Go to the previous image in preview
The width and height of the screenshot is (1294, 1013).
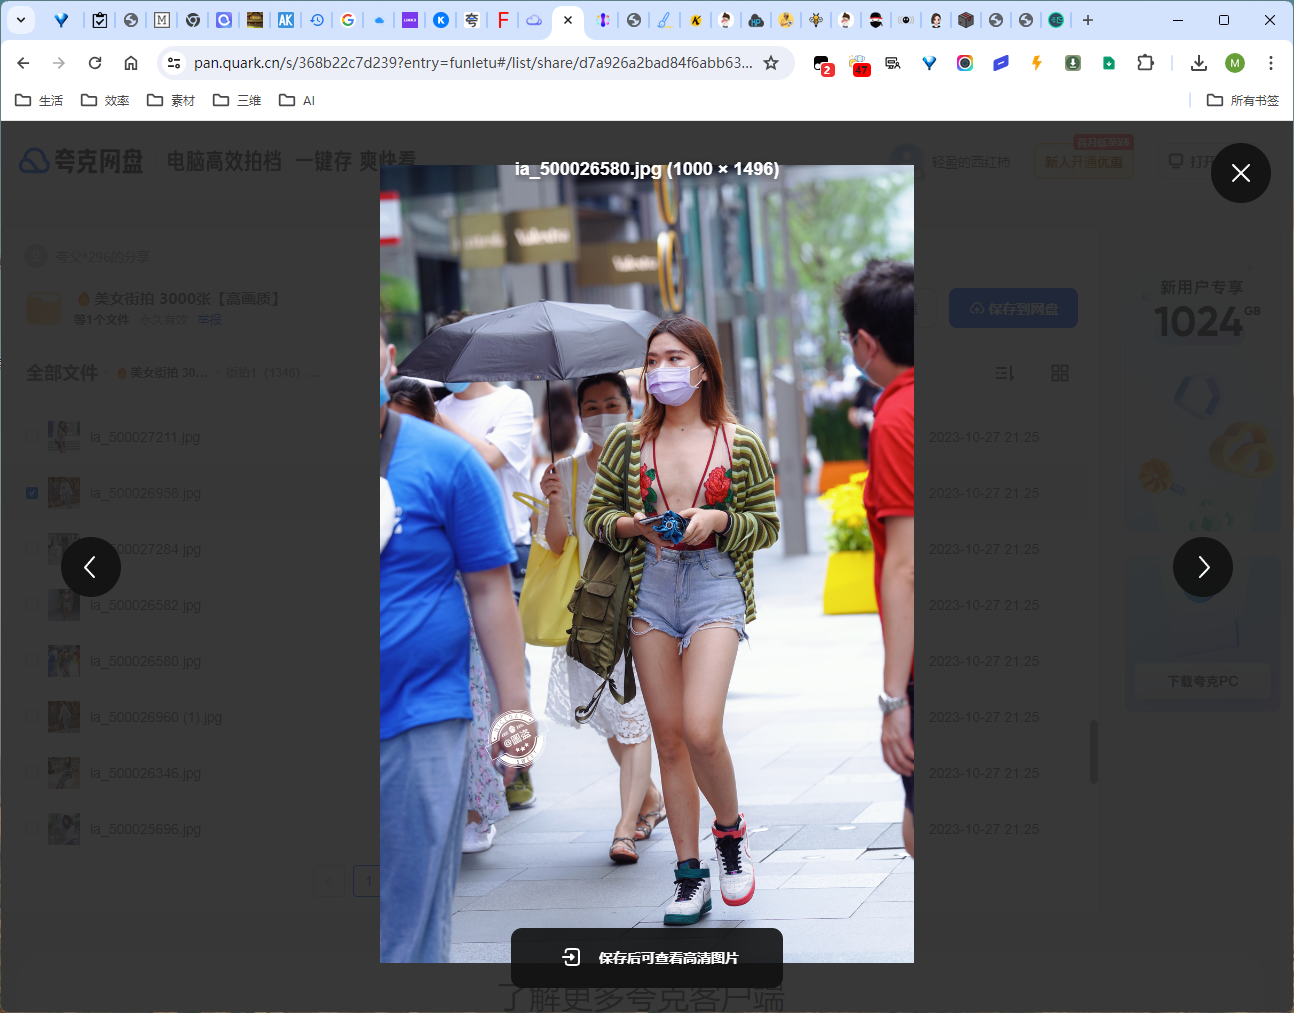[x=90, y=567]
